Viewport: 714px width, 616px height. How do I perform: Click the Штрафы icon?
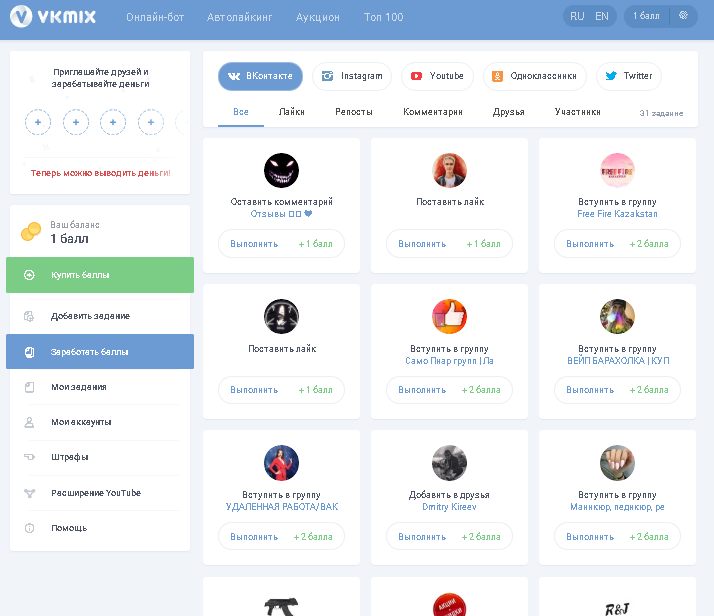coord(29,457)
